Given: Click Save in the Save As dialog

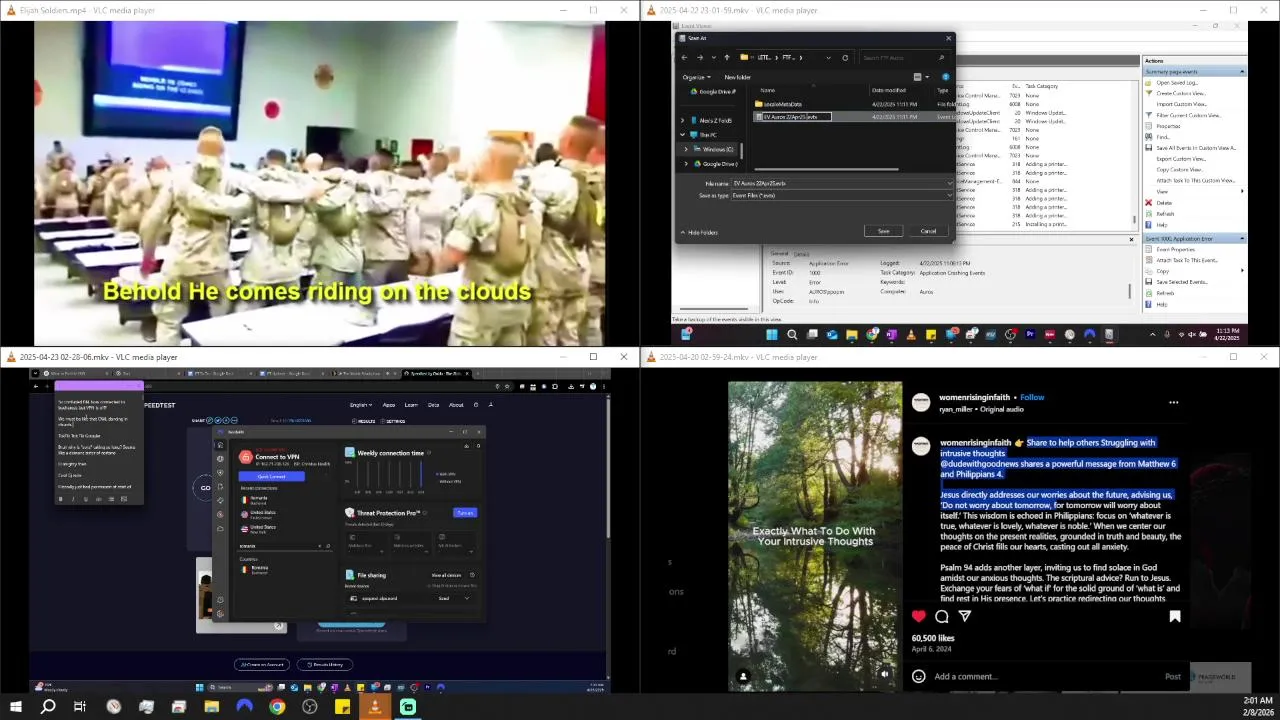Looking at the screenshot, I should (883, 231).
